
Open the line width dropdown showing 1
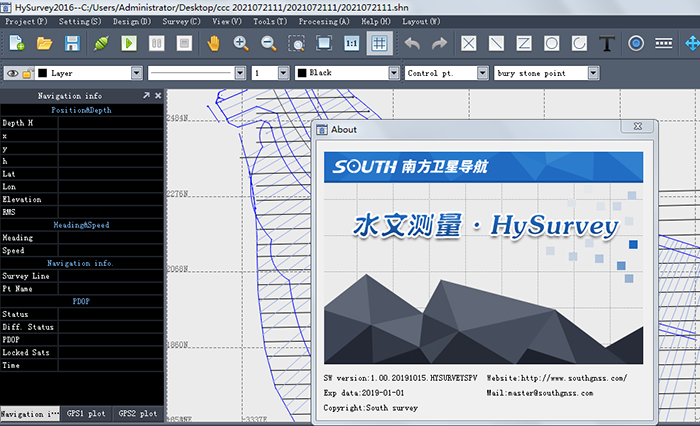(x=283, y=73)
